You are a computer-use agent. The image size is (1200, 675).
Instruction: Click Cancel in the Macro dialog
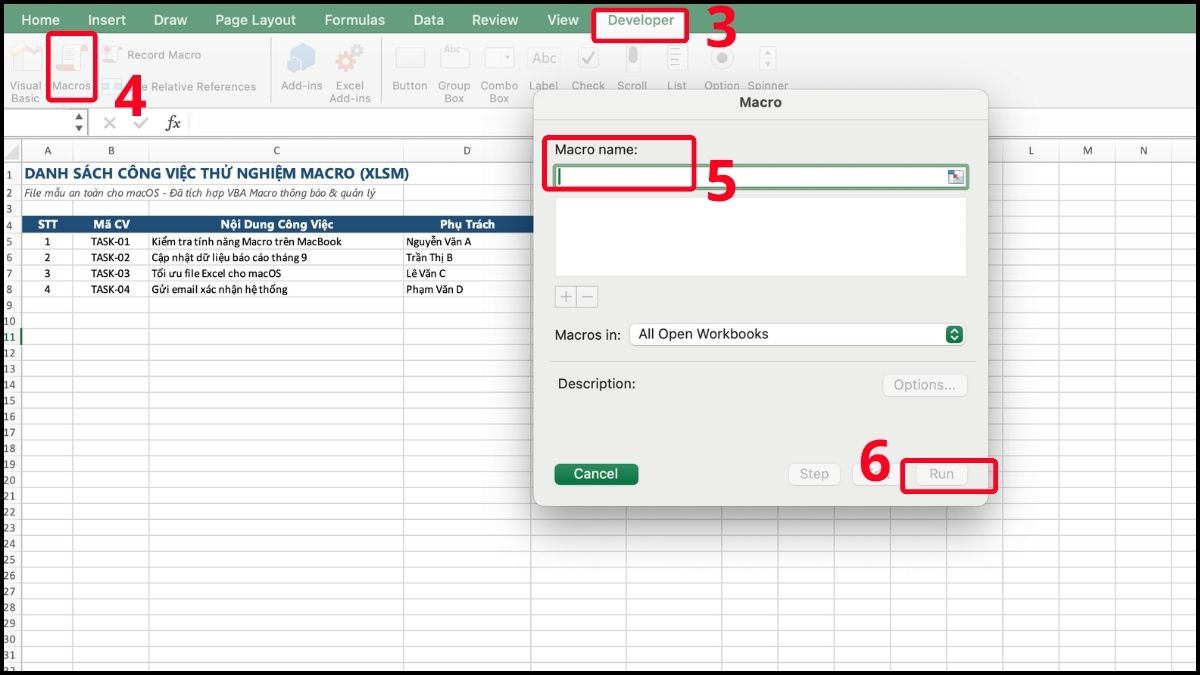tap(596, 474)
